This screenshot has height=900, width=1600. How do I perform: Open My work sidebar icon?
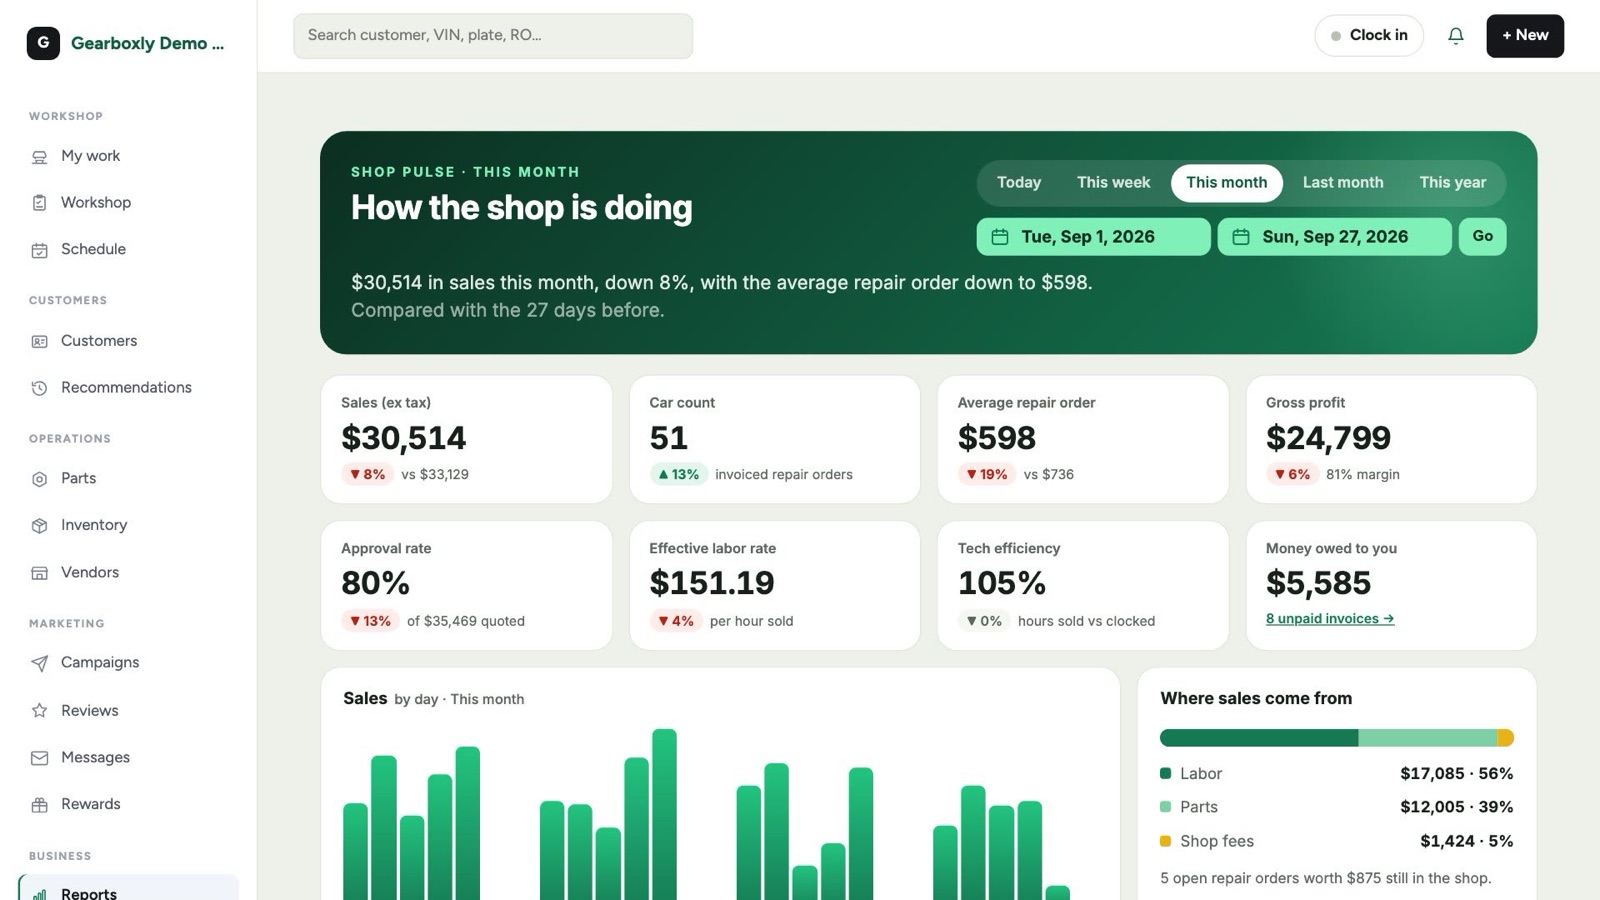[39, 157]
